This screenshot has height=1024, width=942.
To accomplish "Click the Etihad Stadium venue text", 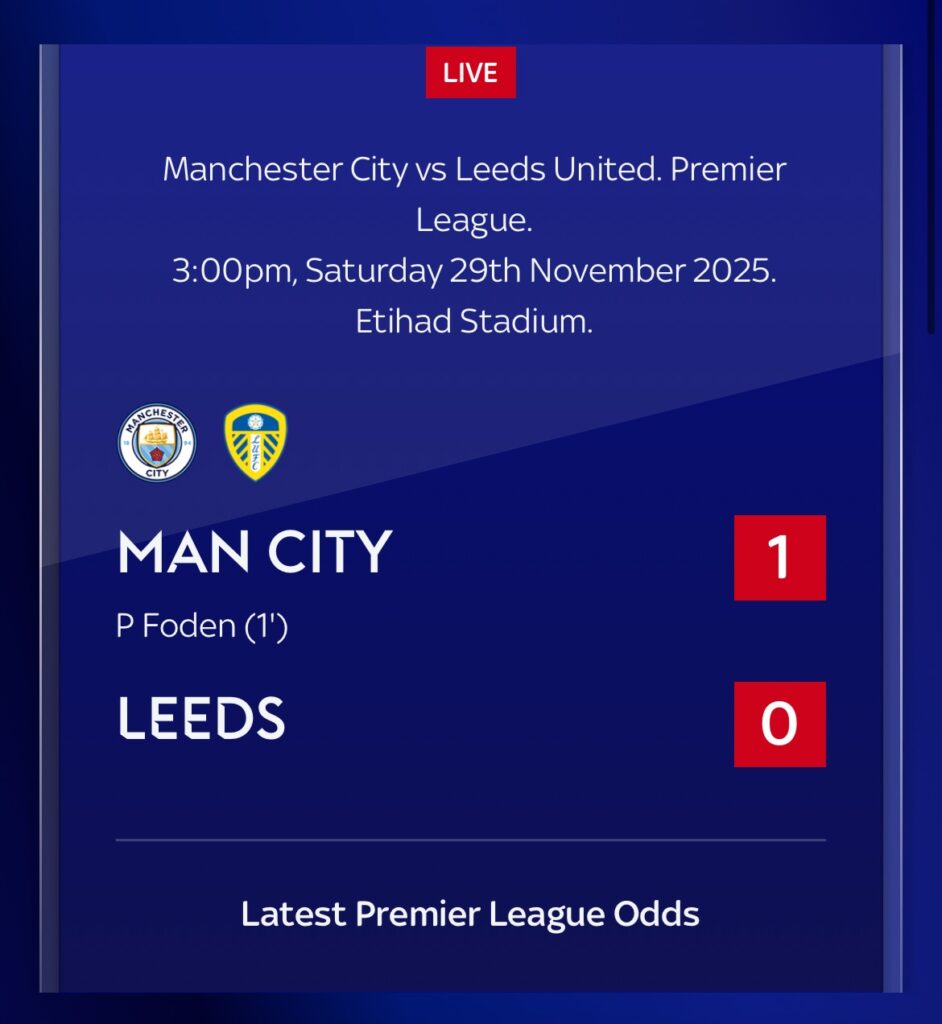I will 474,322.
